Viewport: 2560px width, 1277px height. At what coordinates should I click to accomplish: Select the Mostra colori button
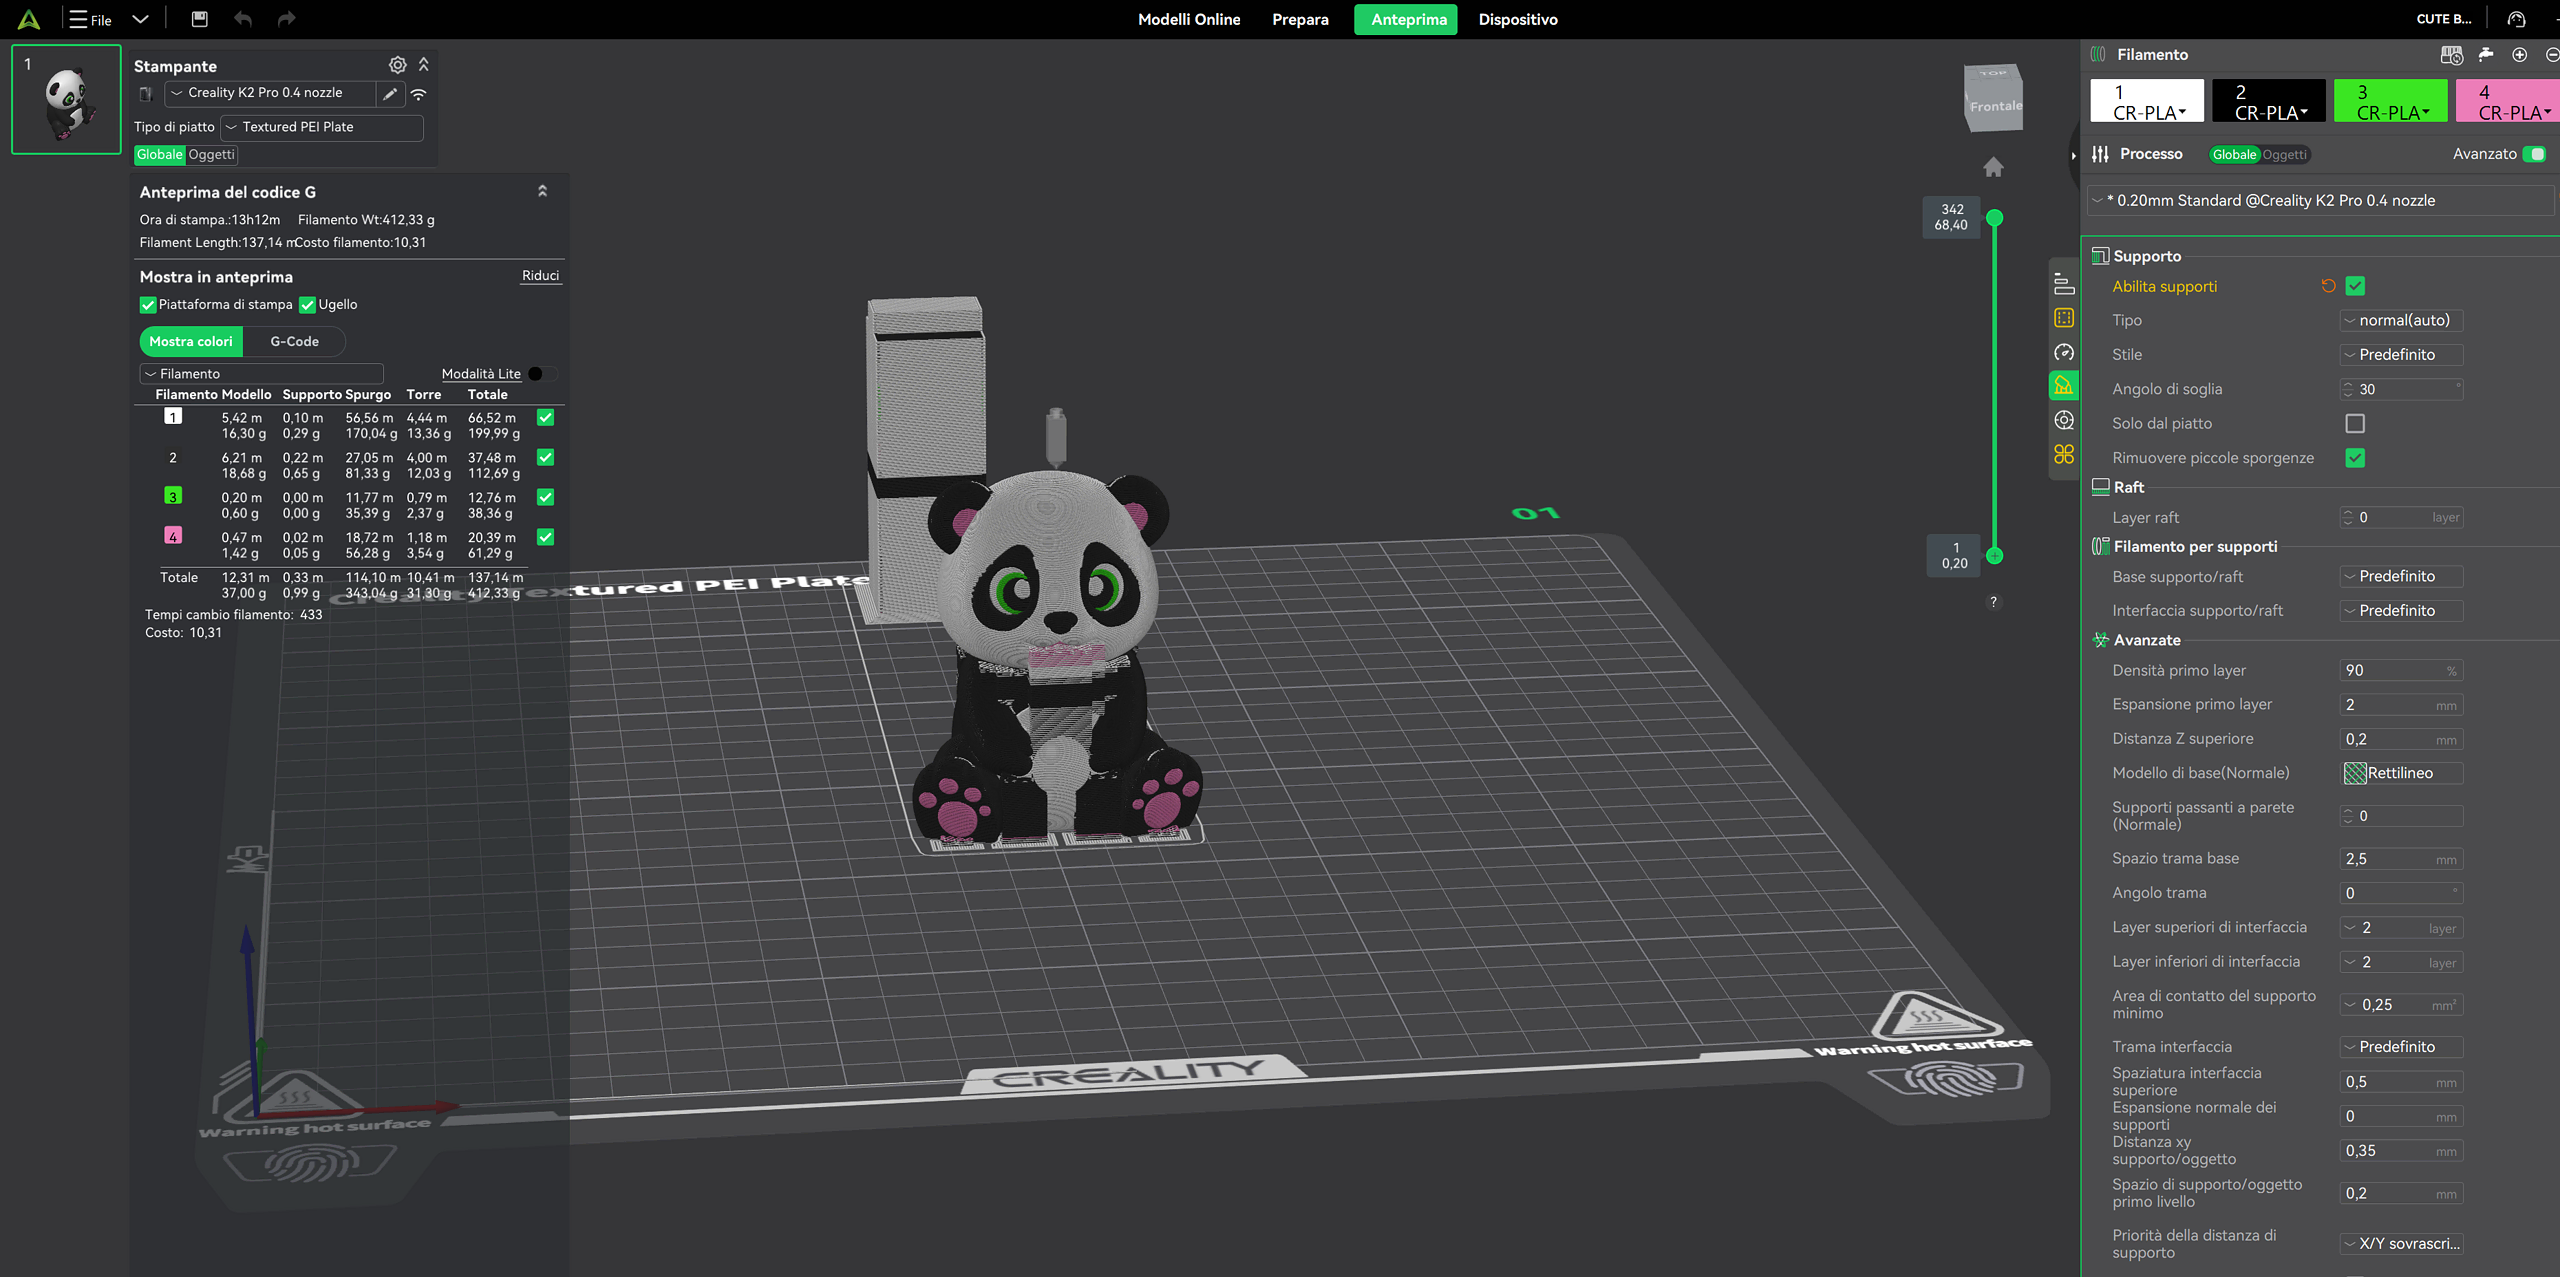point(190,341)
